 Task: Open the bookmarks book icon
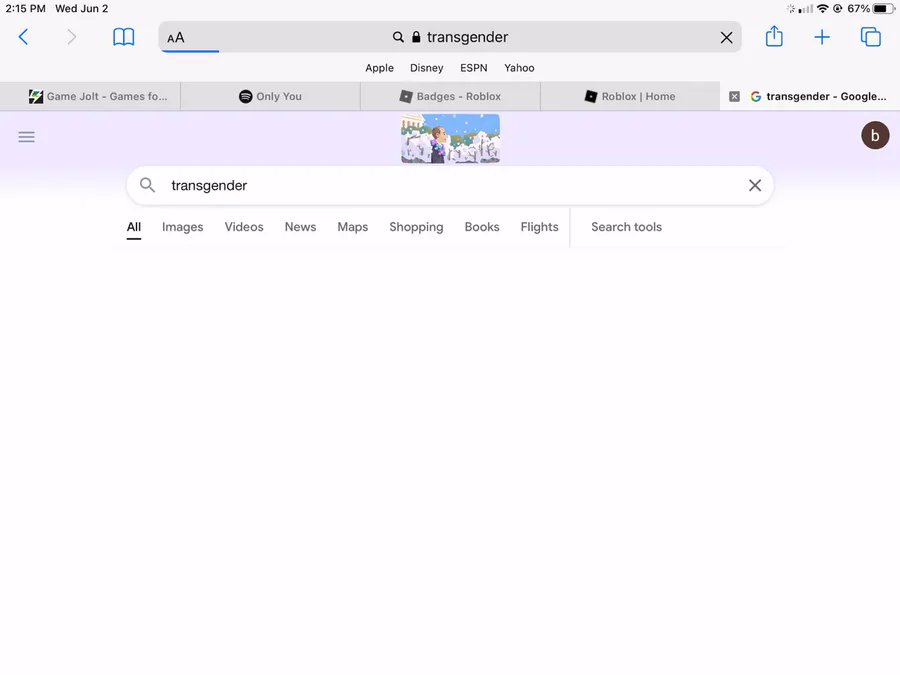coord(123,37)
